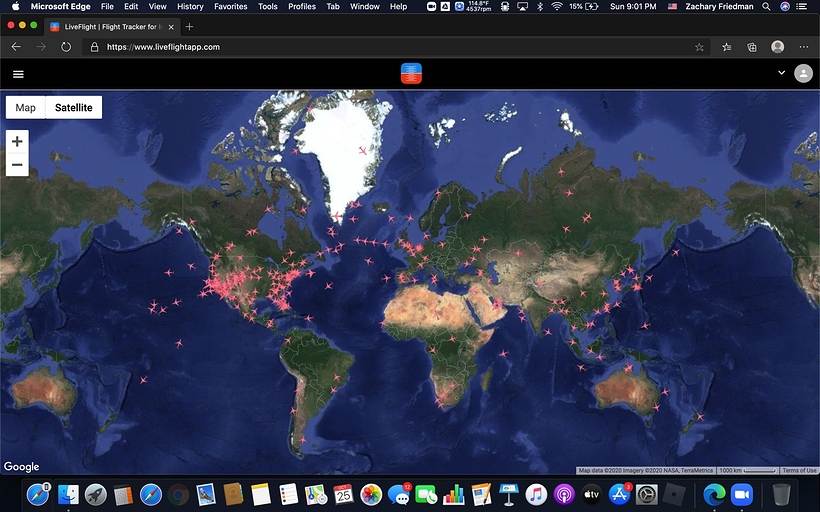Switch to Map view
820x512 pixels.
pyautogui.click(x=26, y=108)
